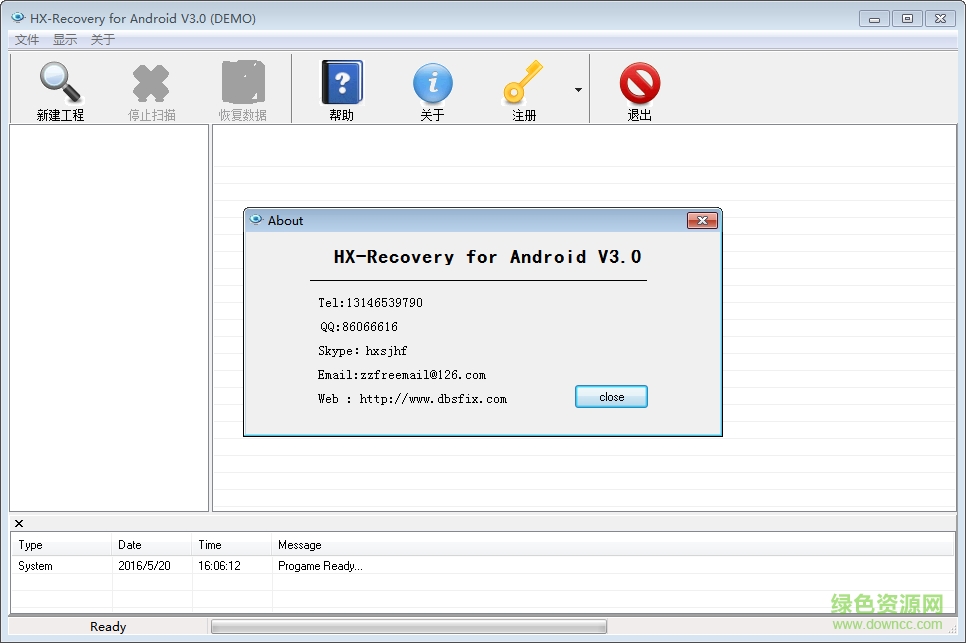The image size is (966, 643).
Task: Open 帮助 help book icon
Action: click(x=342, y=82)
